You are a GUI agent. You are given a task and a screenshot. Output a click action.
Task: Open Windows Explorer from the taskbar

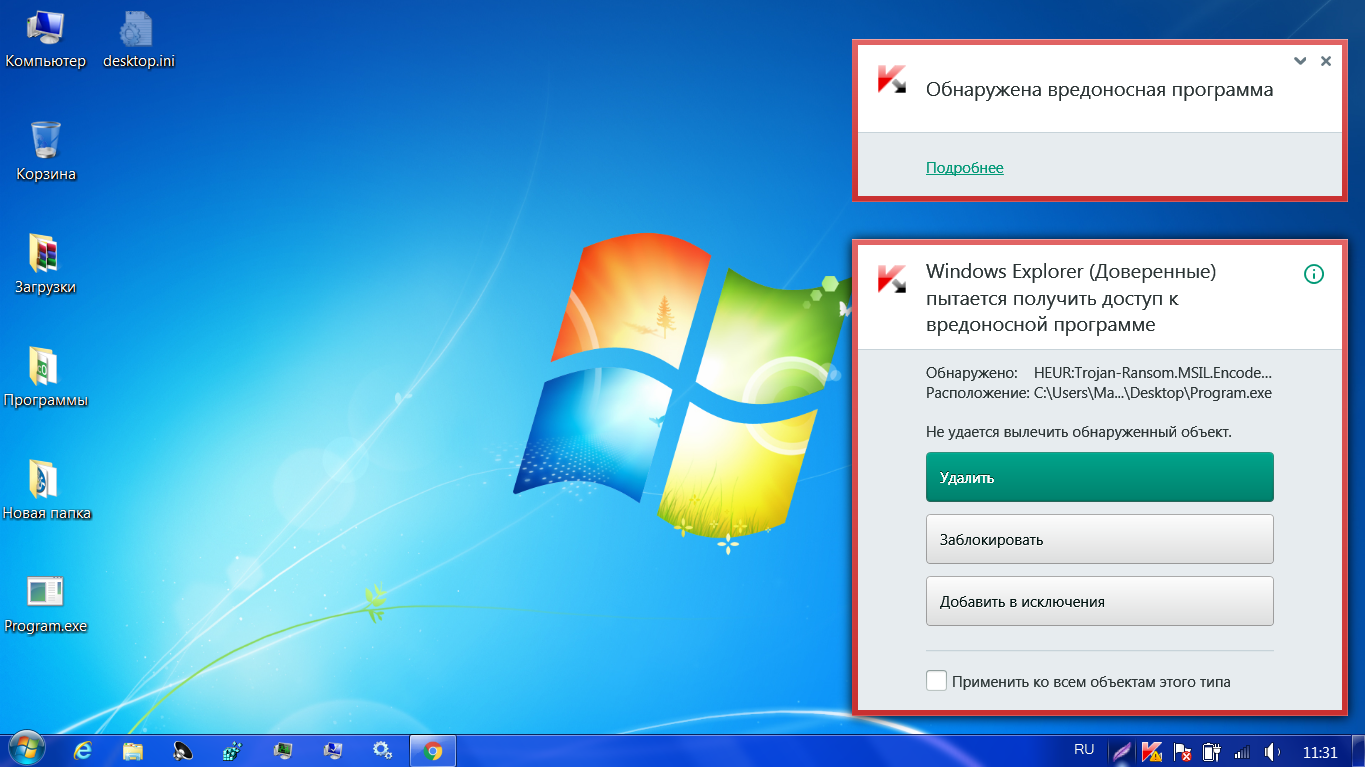pos(133,751)
